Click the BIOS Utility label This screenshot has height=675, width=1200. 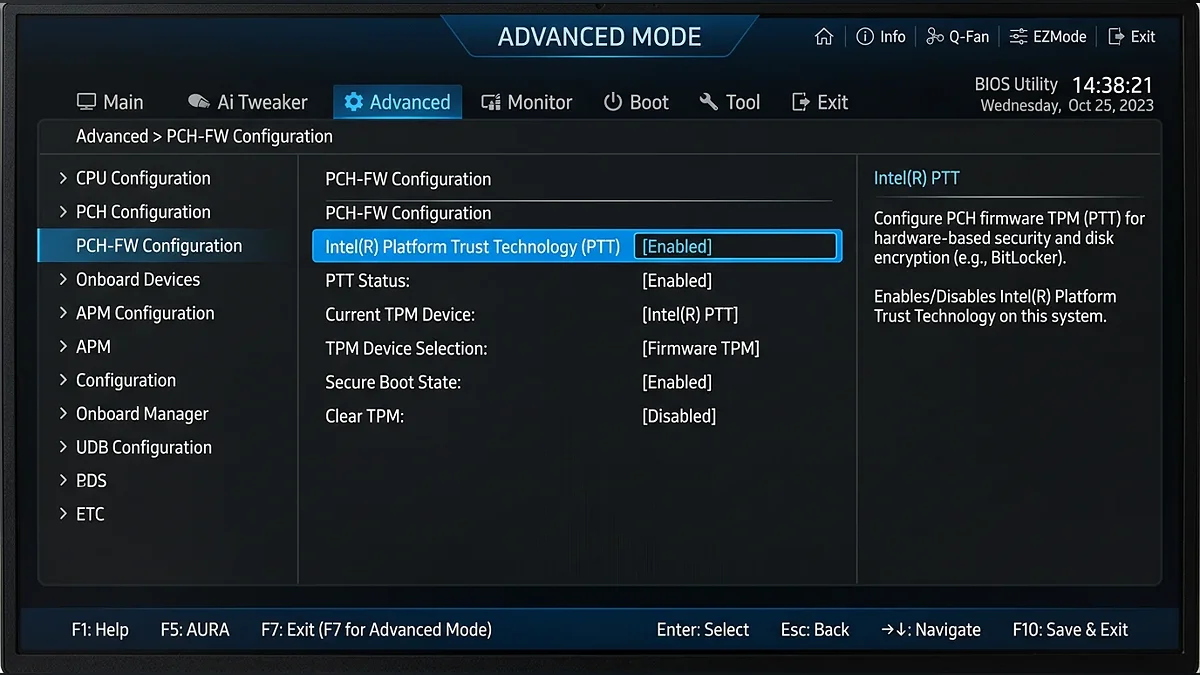pyautogui.click(x=1016, y=84)
